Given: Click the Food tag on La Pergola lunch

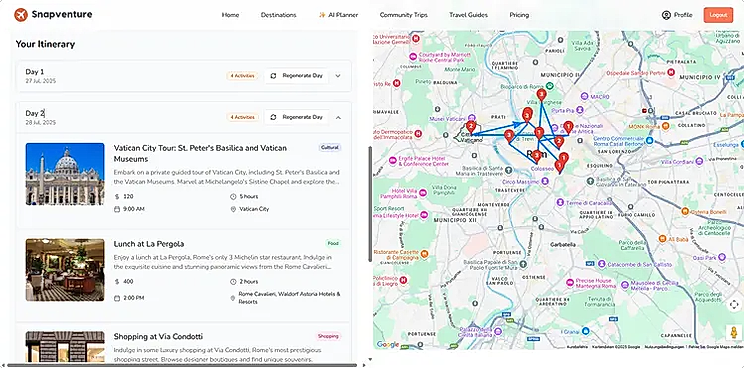Looking at the screenshot, I should 333,243.
